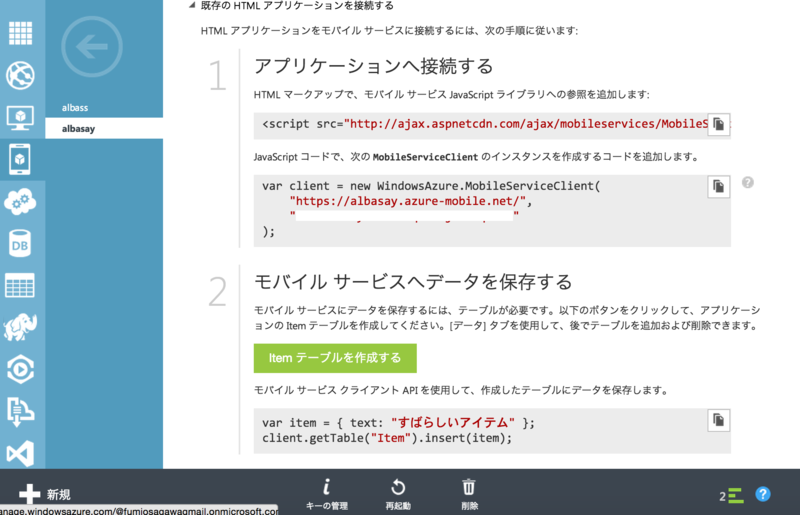The image size is (800, 515).
Task: Click the アプリケーションへ接続する heading
Action: click(x=373, y=66)
